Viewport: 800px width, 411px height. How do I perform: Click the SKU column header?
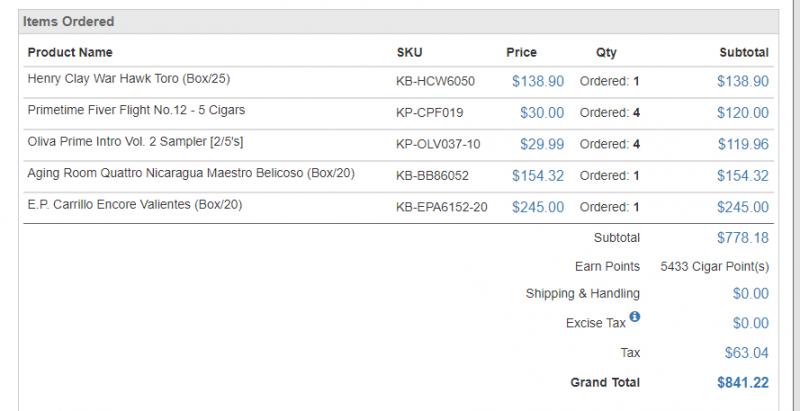410,53
